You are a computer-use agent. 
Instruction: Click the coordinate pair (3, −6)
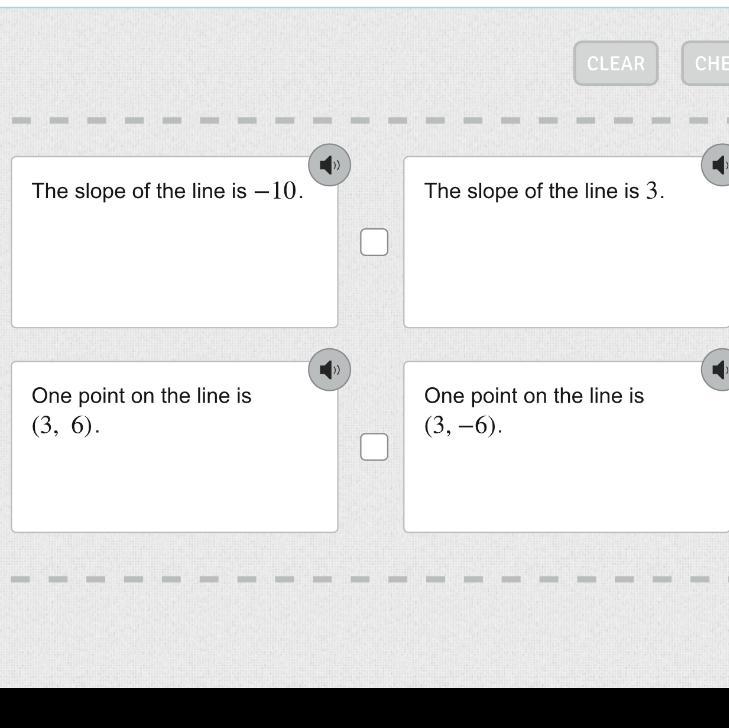(462, 426)
